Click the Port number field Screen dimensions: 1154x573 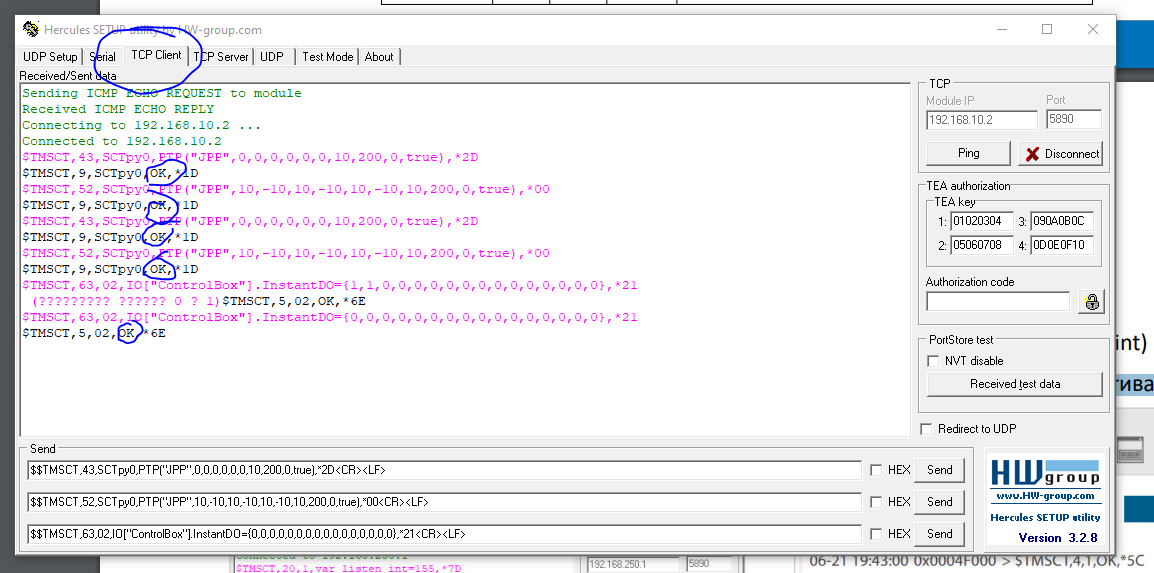[x=1073, y=120]
